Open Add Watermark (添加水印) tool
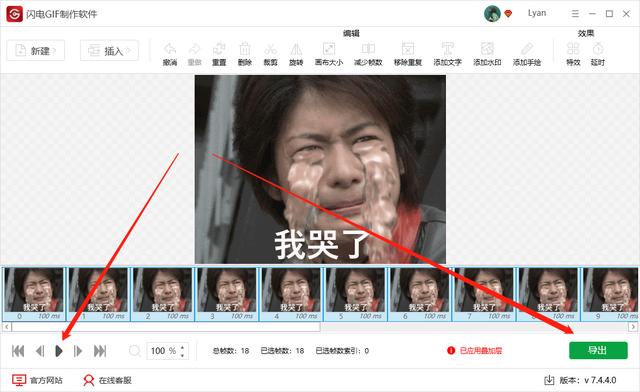 [487, 49]
